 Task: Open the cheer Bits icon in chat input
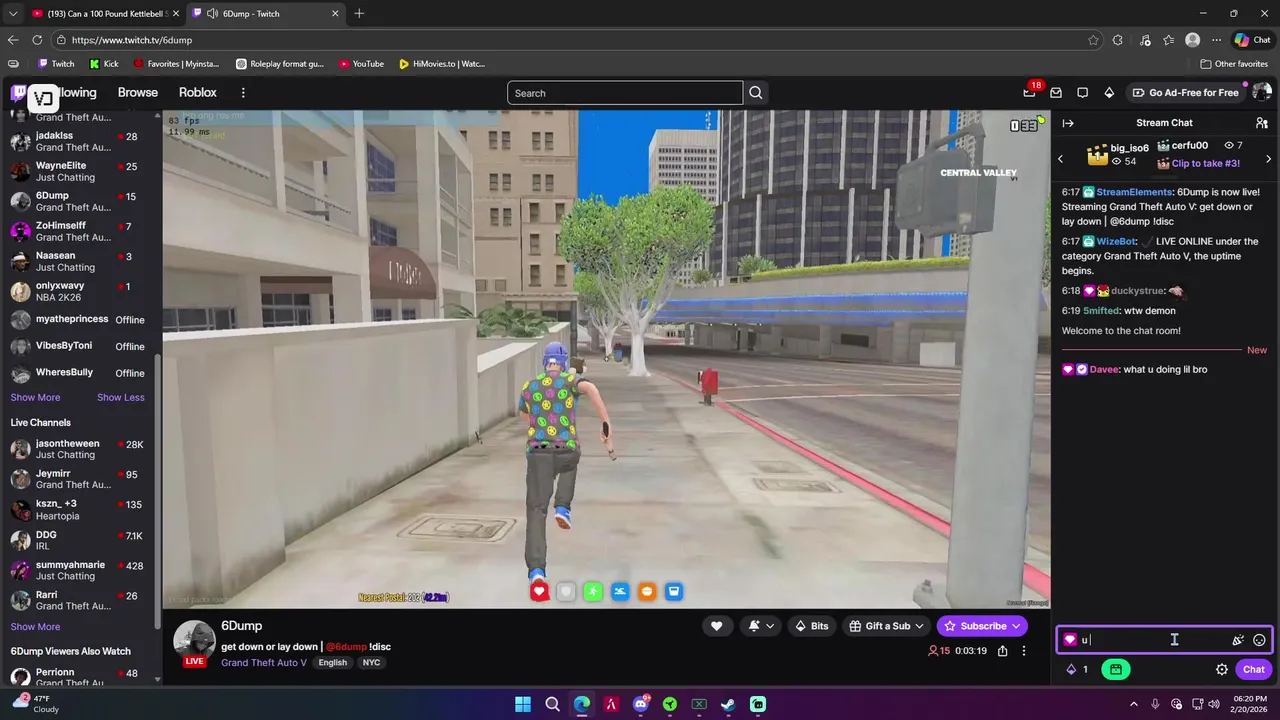pyautogui.click(x=1238, y=640)
